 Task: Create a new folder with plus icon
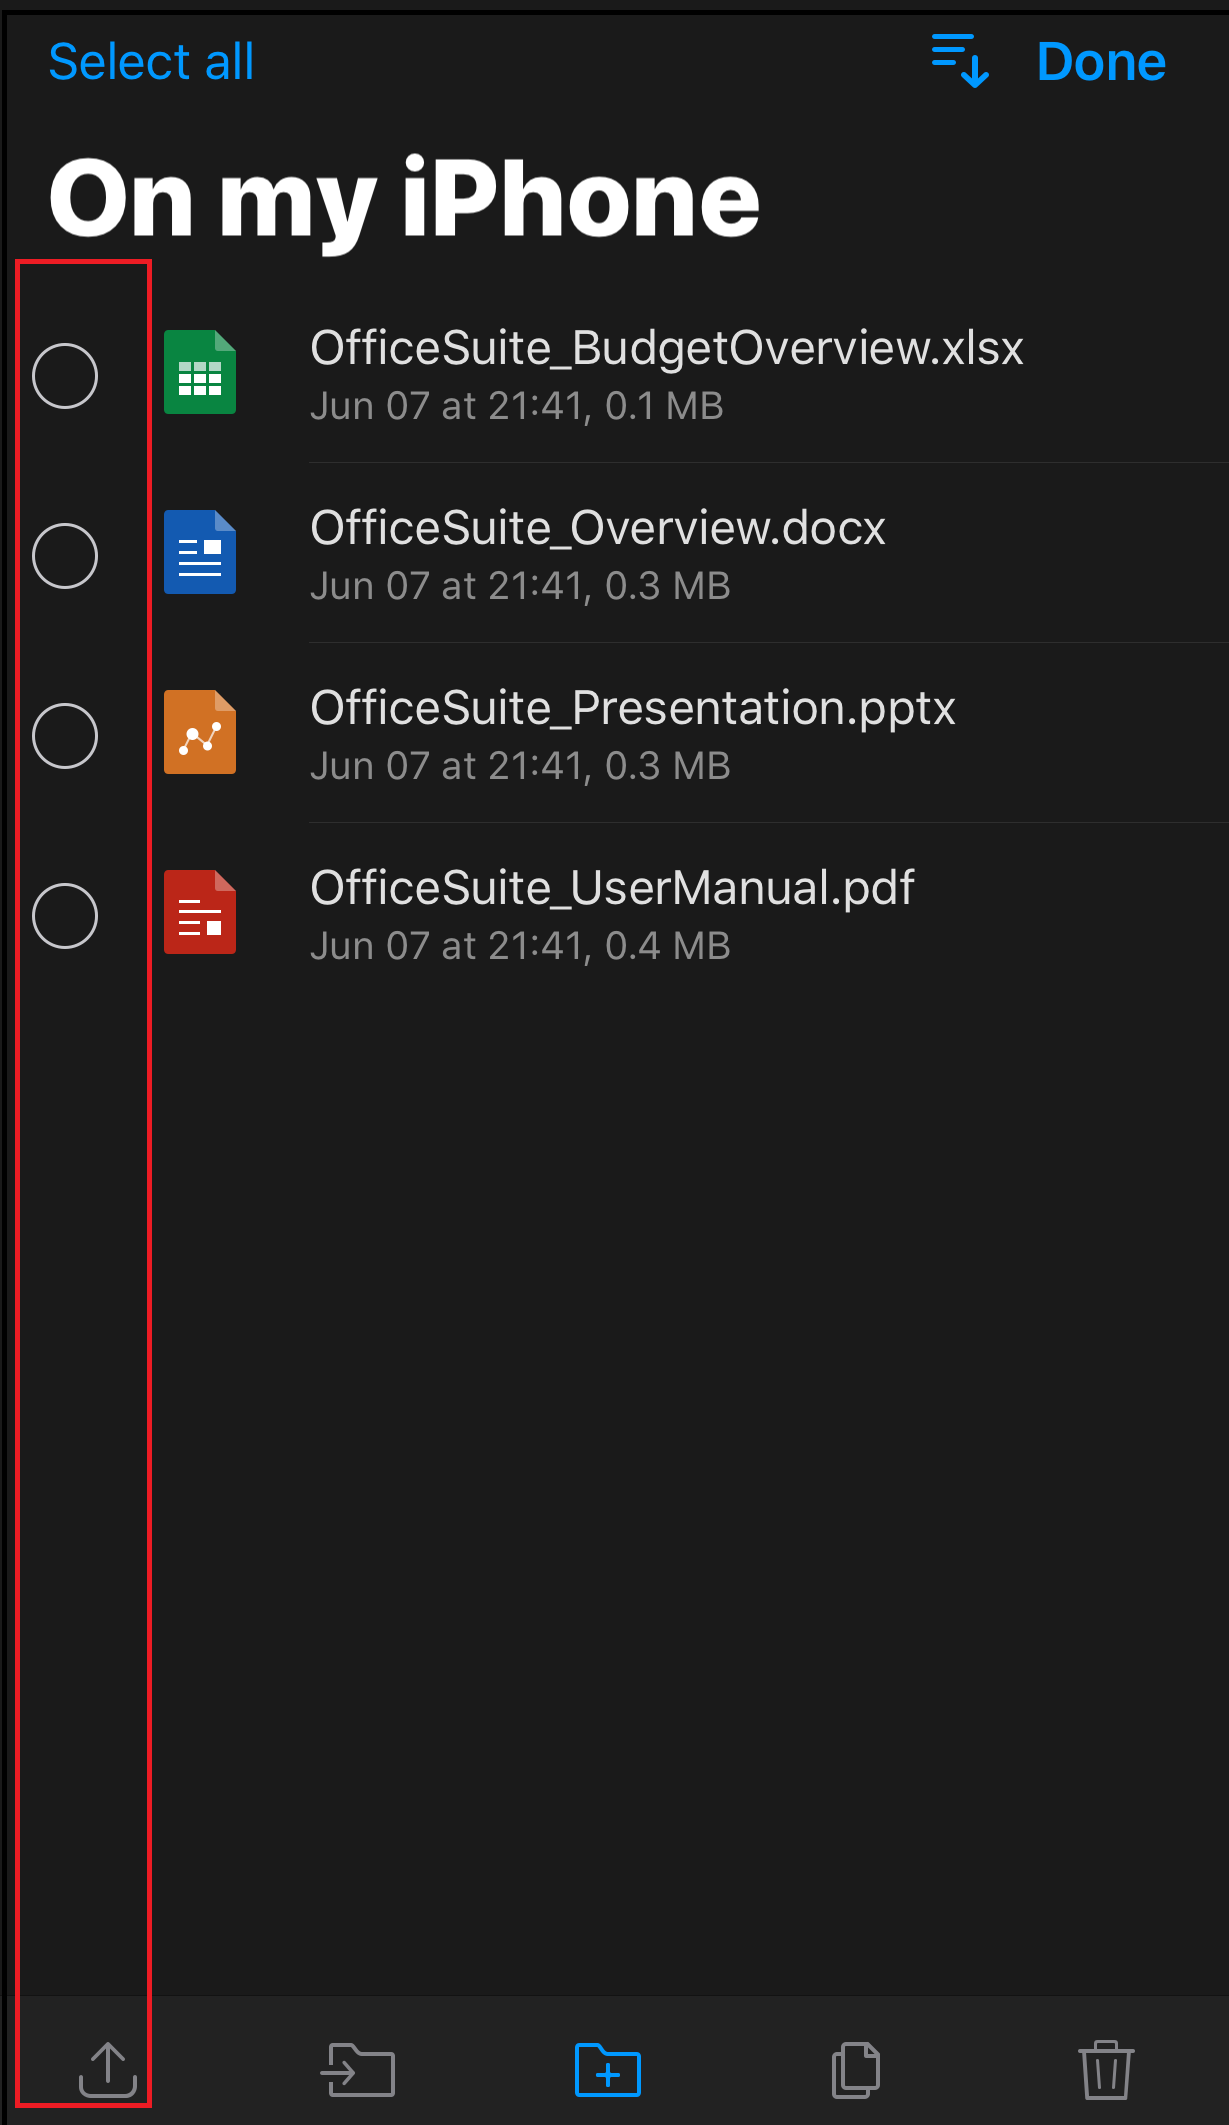pos(608,2069)
